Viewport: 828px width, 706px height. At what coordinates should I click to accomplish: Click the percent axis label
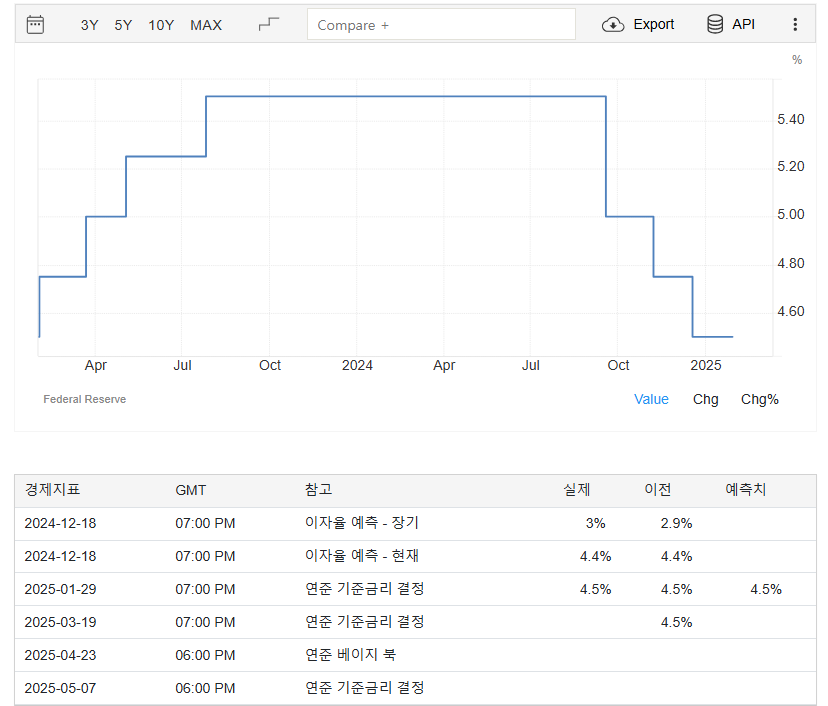795,59
